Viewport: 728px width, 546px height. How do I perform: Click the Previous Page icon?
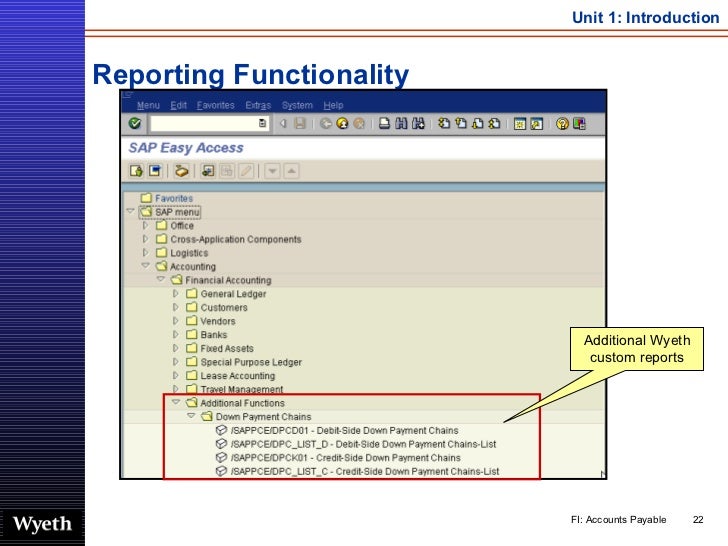[x=461, y=124]
